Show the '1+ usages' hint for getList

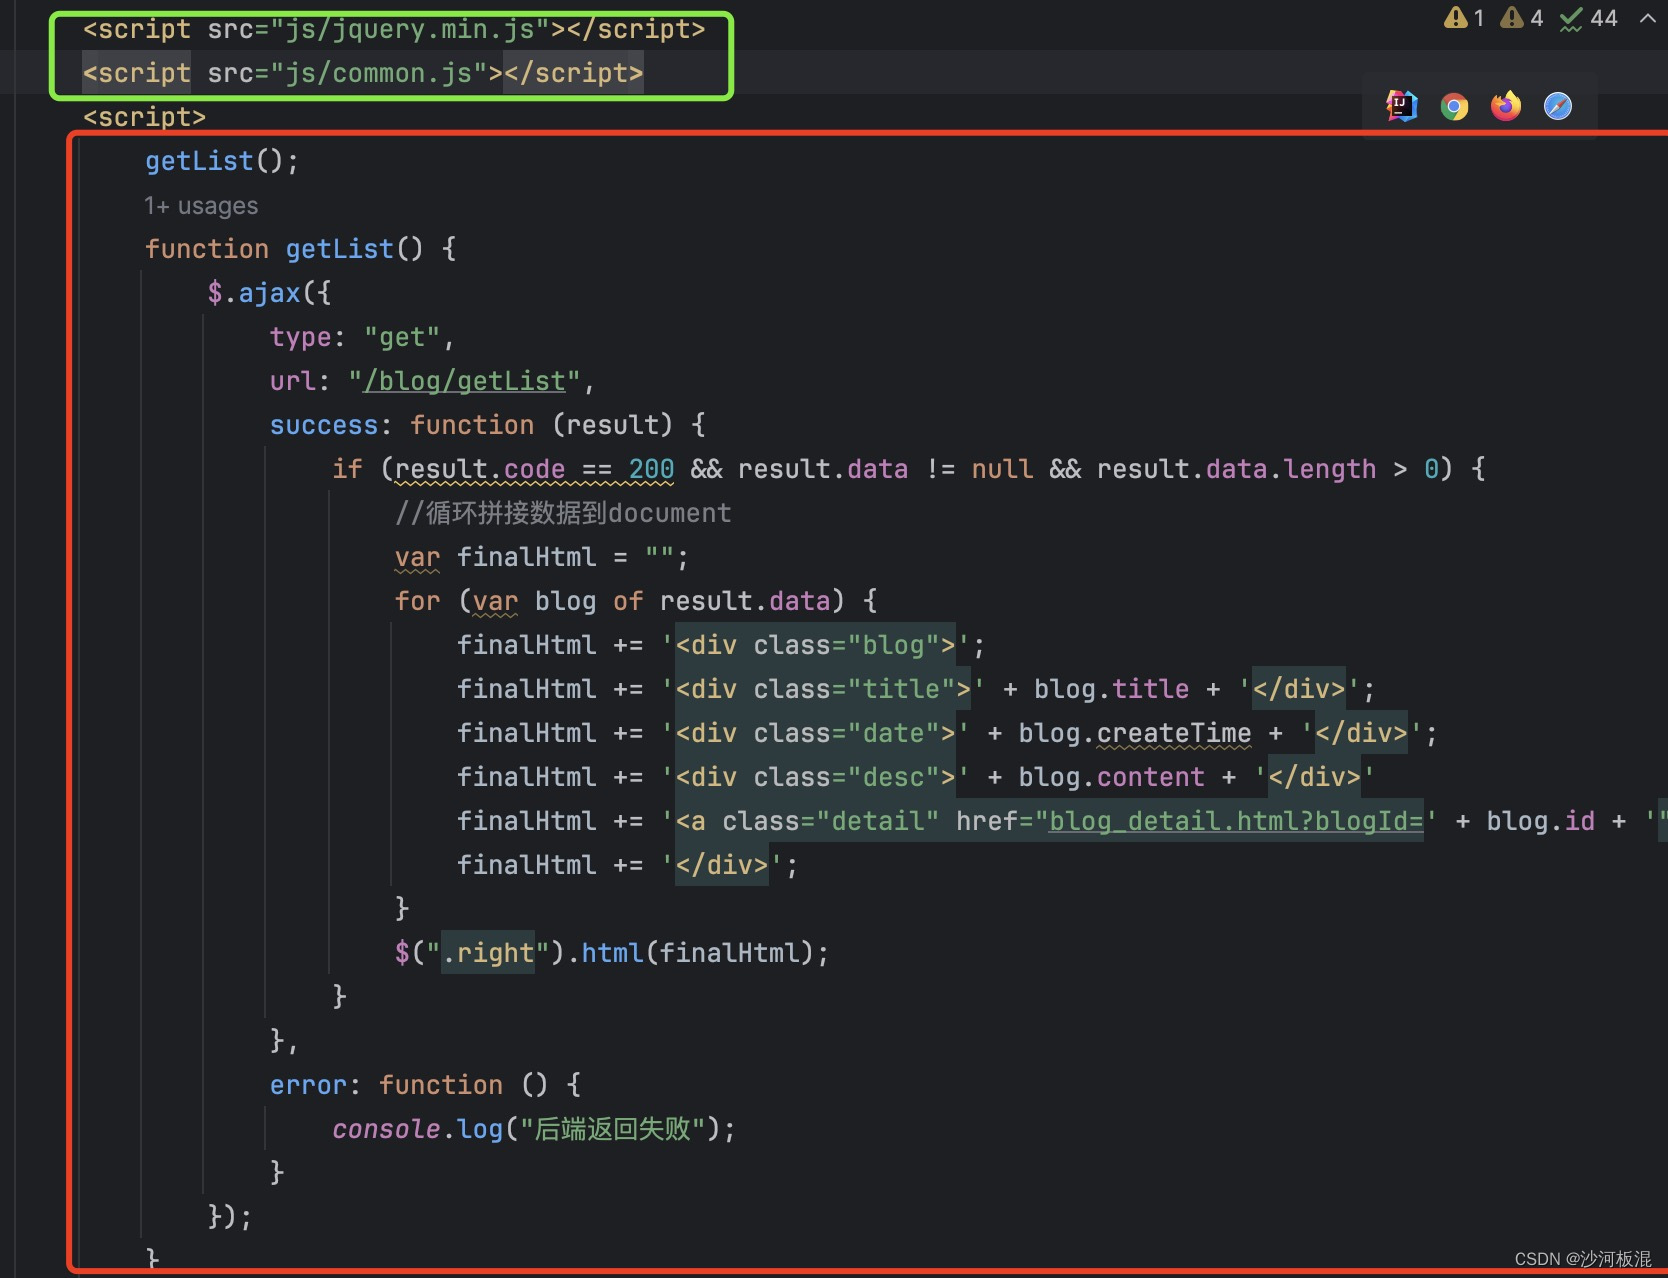(201, 206)
